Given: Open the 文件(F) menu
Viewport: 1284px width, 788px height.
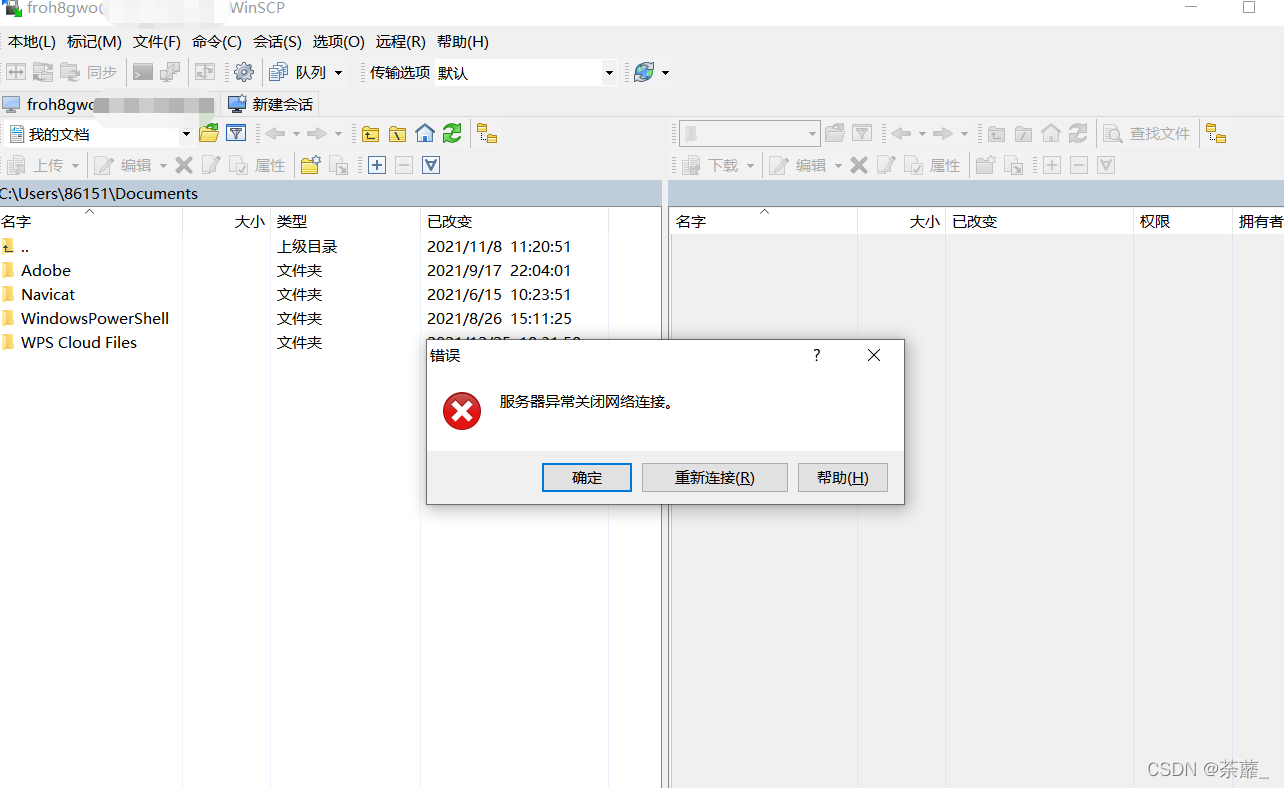Looking at the screenshot, I should coord(157,41).
